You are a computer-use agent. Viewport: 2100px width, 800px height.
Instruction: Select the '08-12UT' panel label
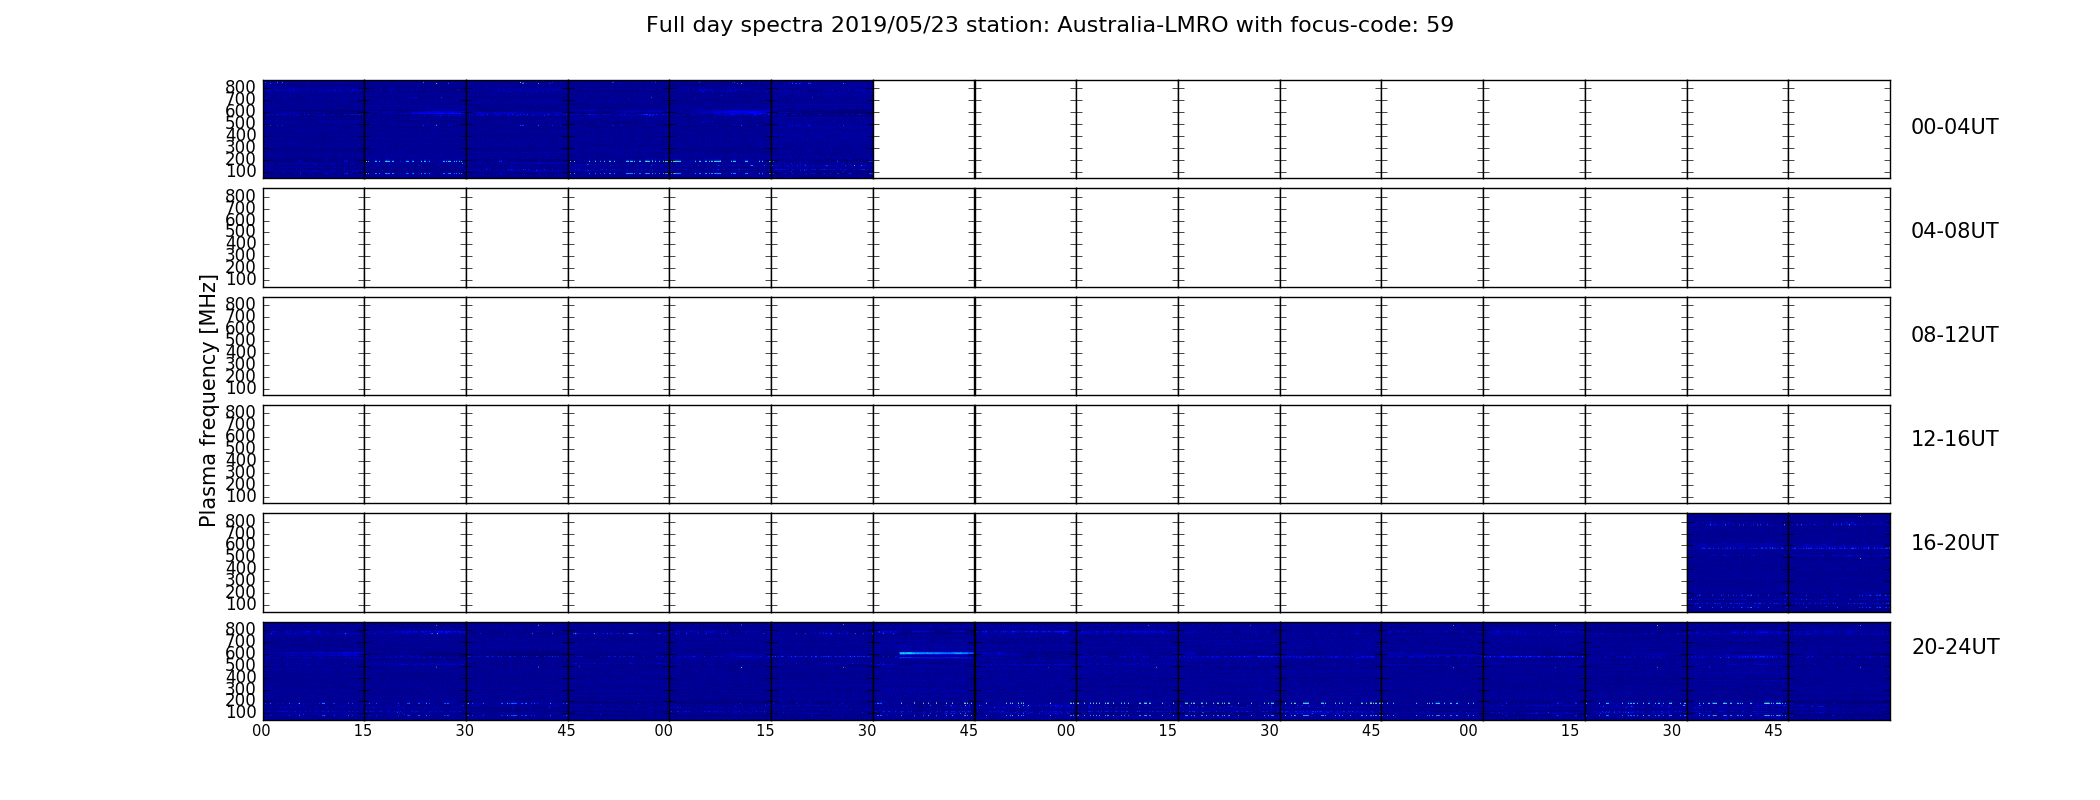point(1954,335)
